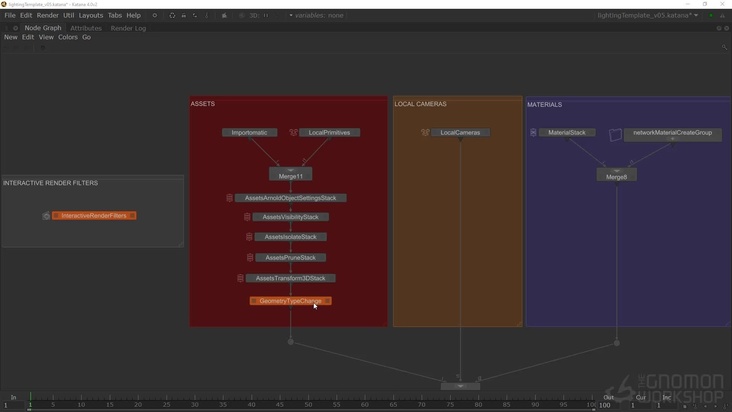Expand the bottom merge node arrow
This screenshot has height=412, width=732.
click(x=460, y=386)
